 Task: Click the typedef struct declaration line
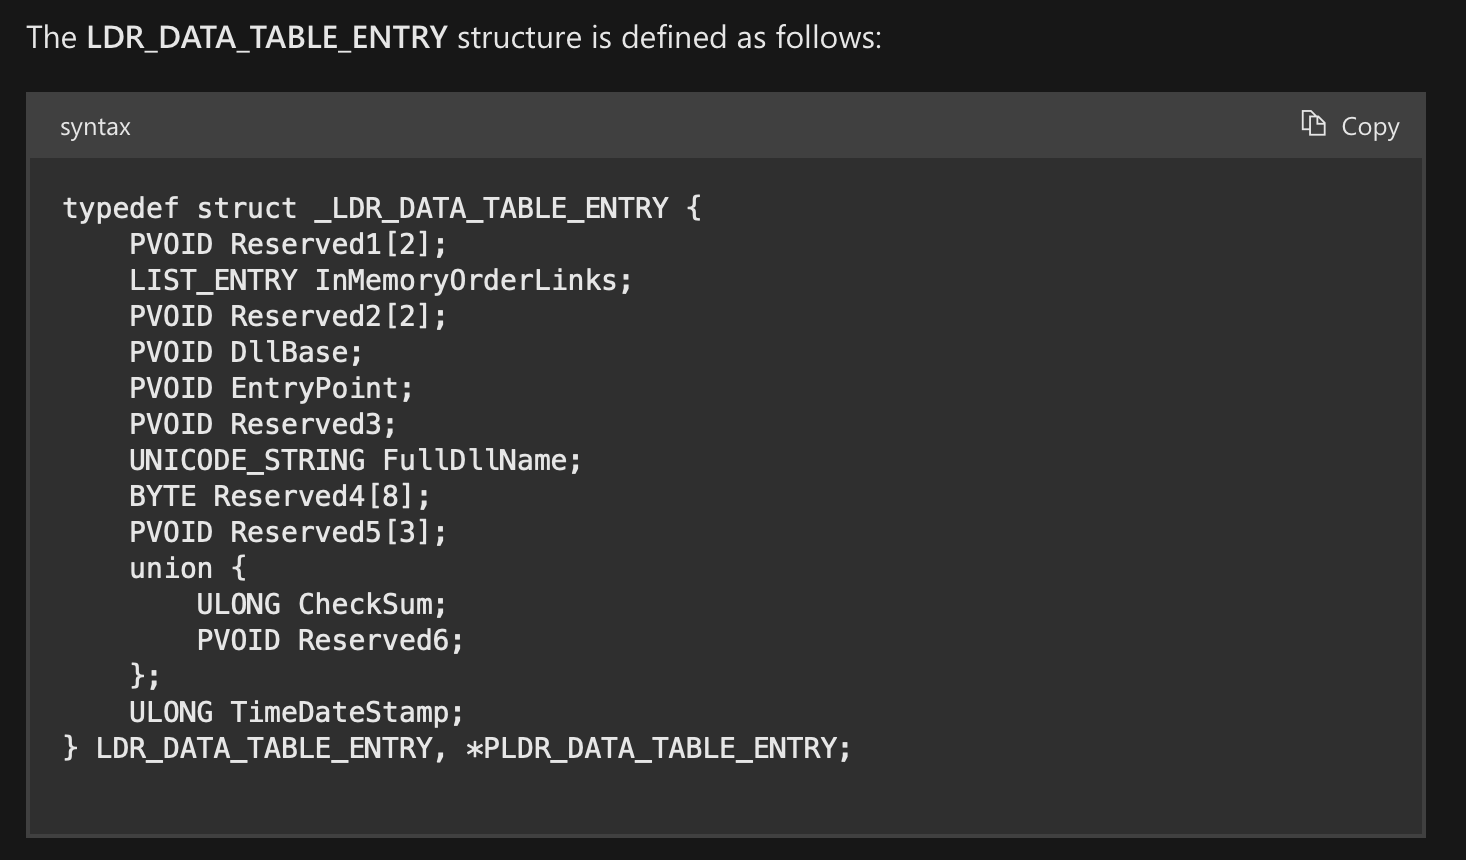380,207
